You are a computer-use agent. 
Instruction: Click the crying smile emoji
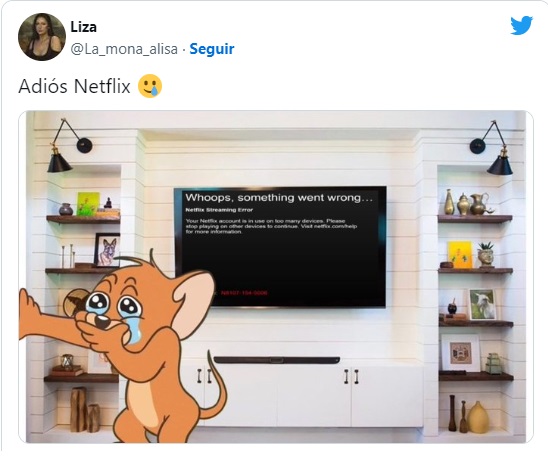tap(150, 86)
